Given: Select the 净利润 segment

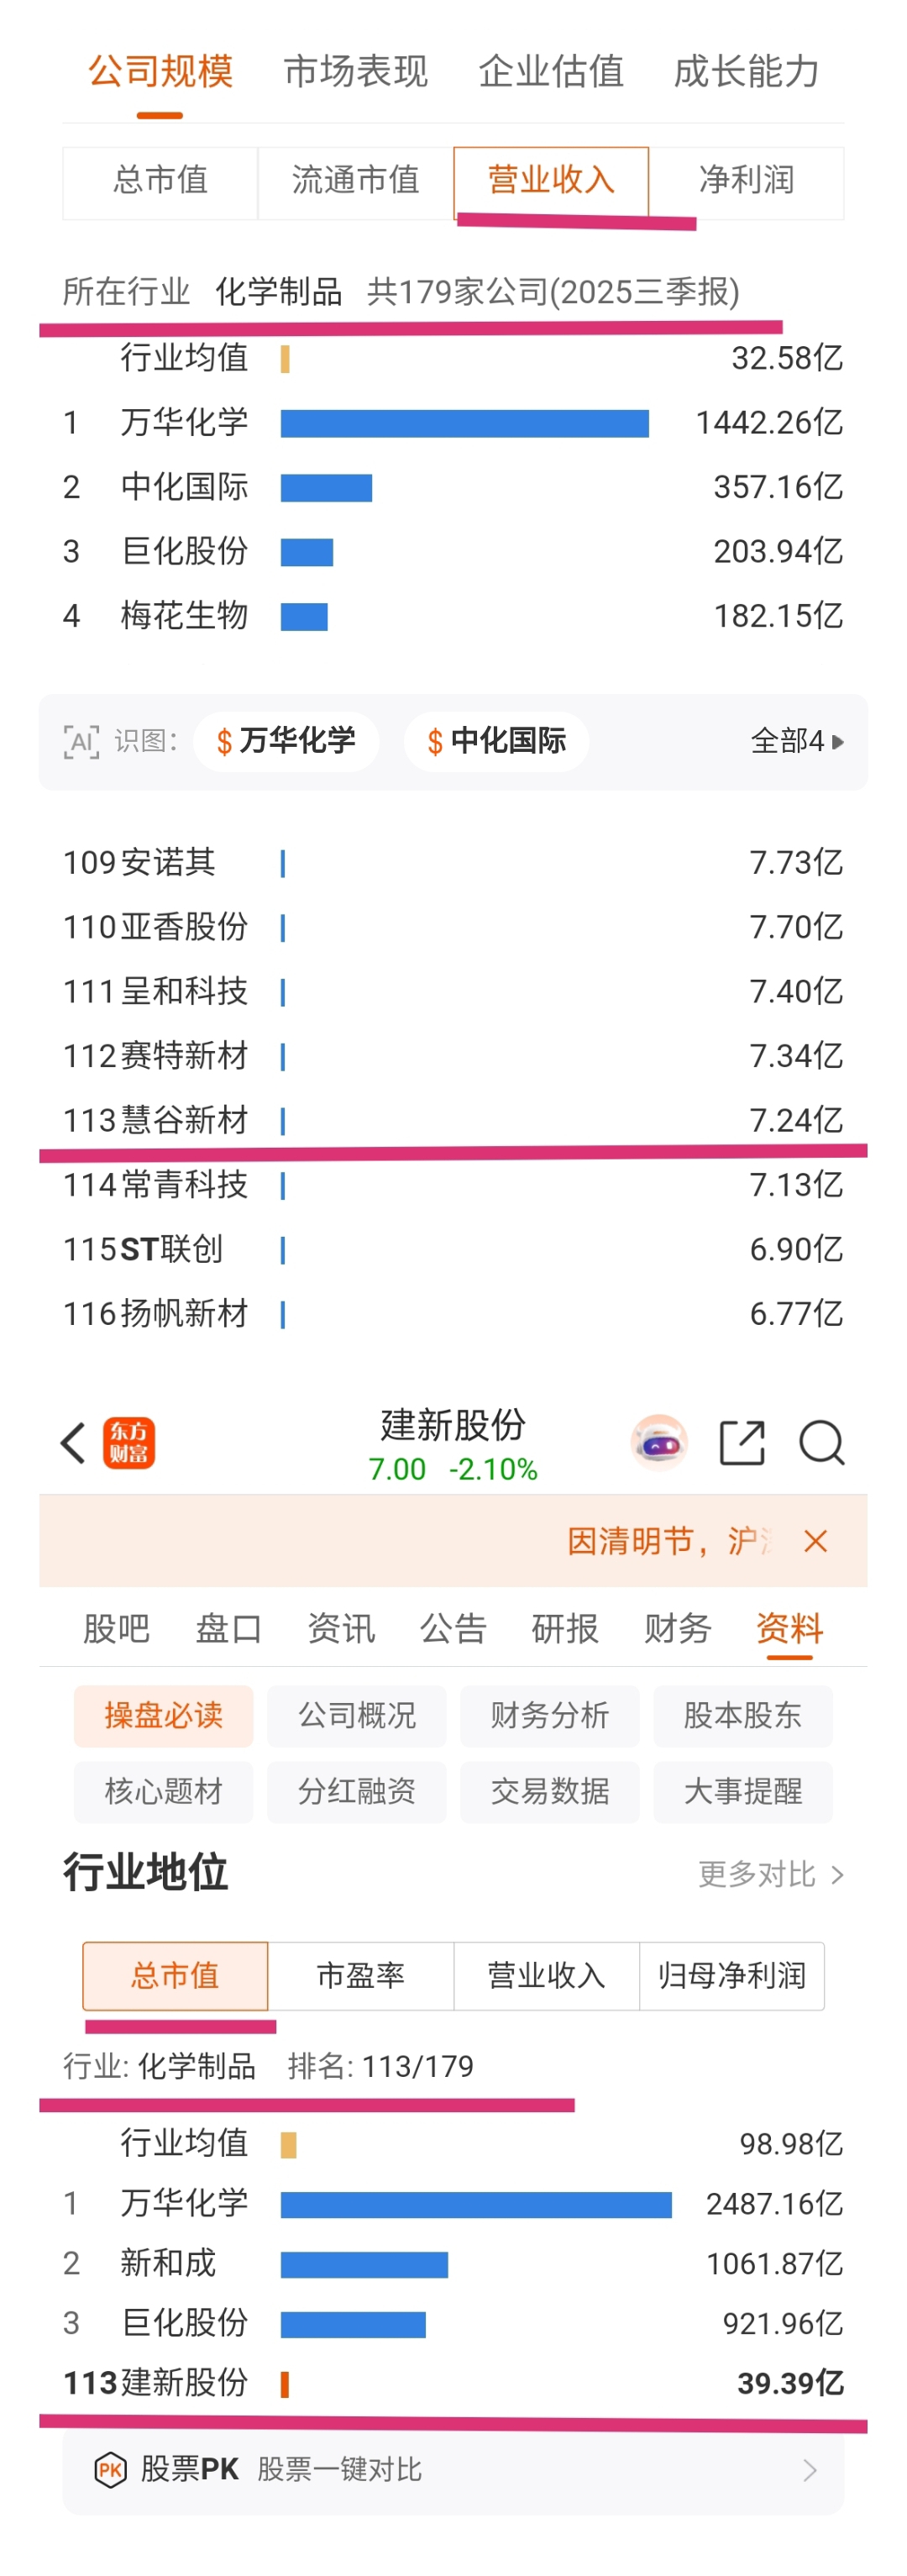Looking at the screenshot, I should [x=746, y=181].
